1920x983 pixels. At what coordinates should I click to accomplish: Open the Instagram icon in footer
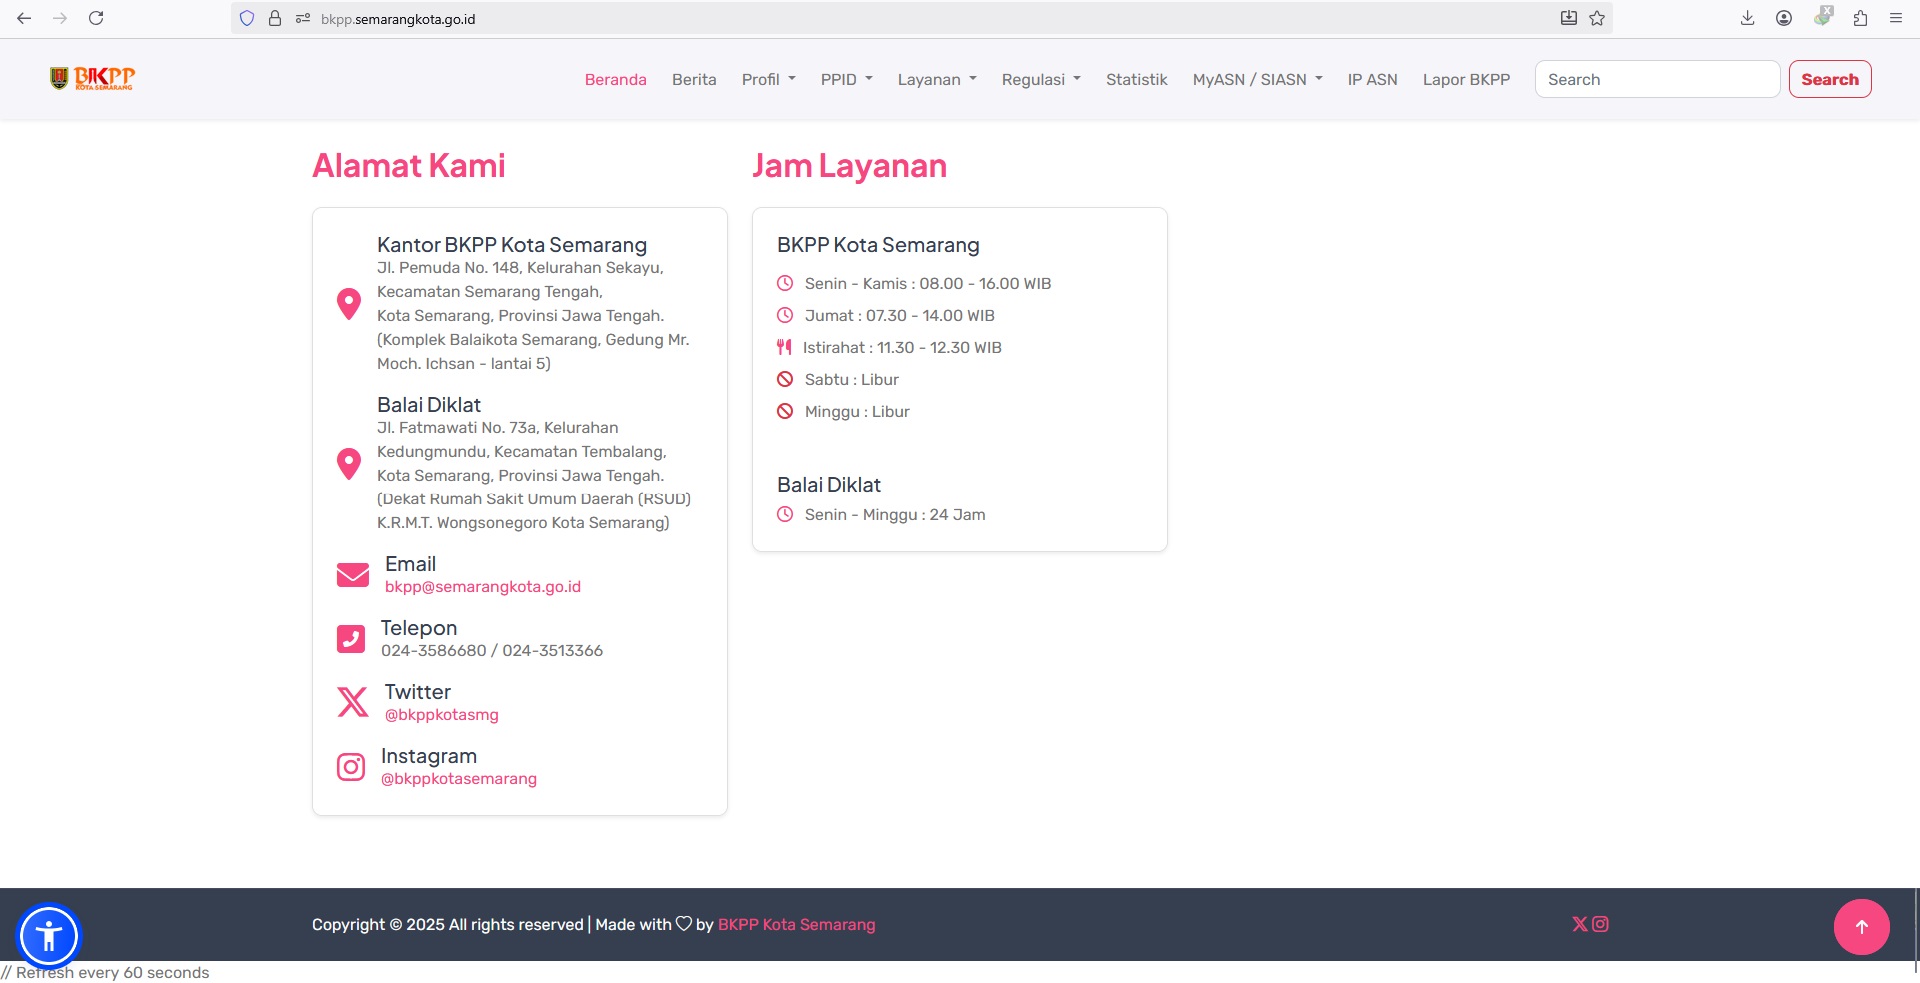click(x=1600, y=924)
